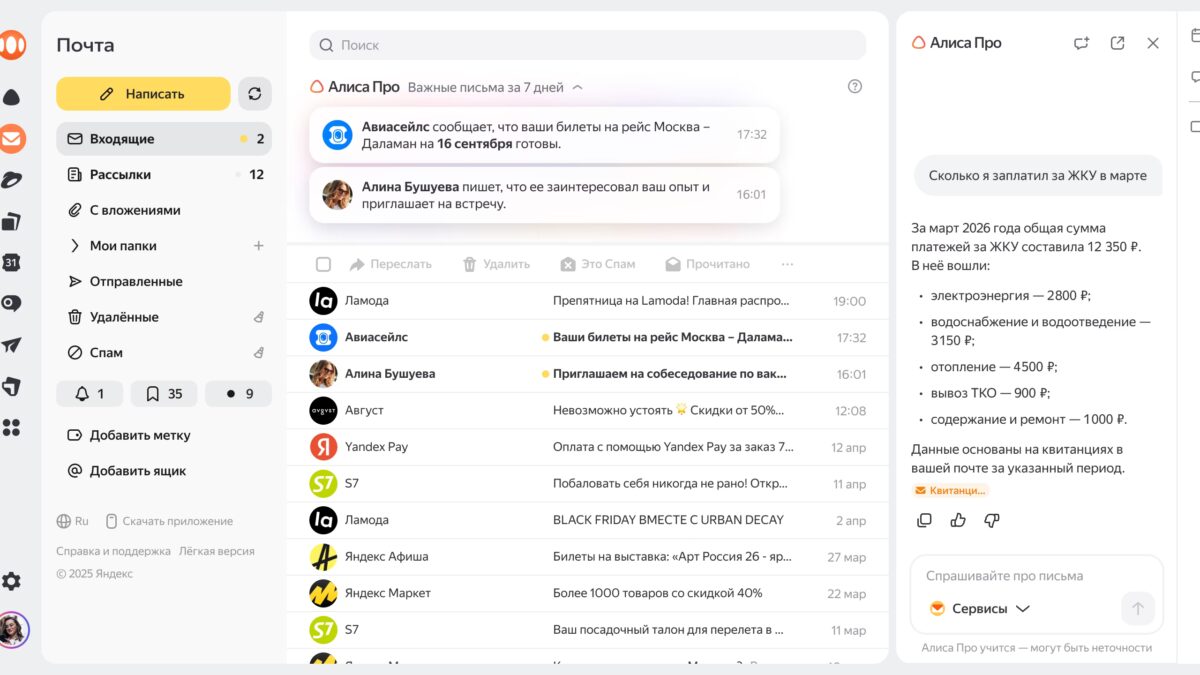Click the Написать compose button
This screenshot has height=675, width=1200.
143,94
